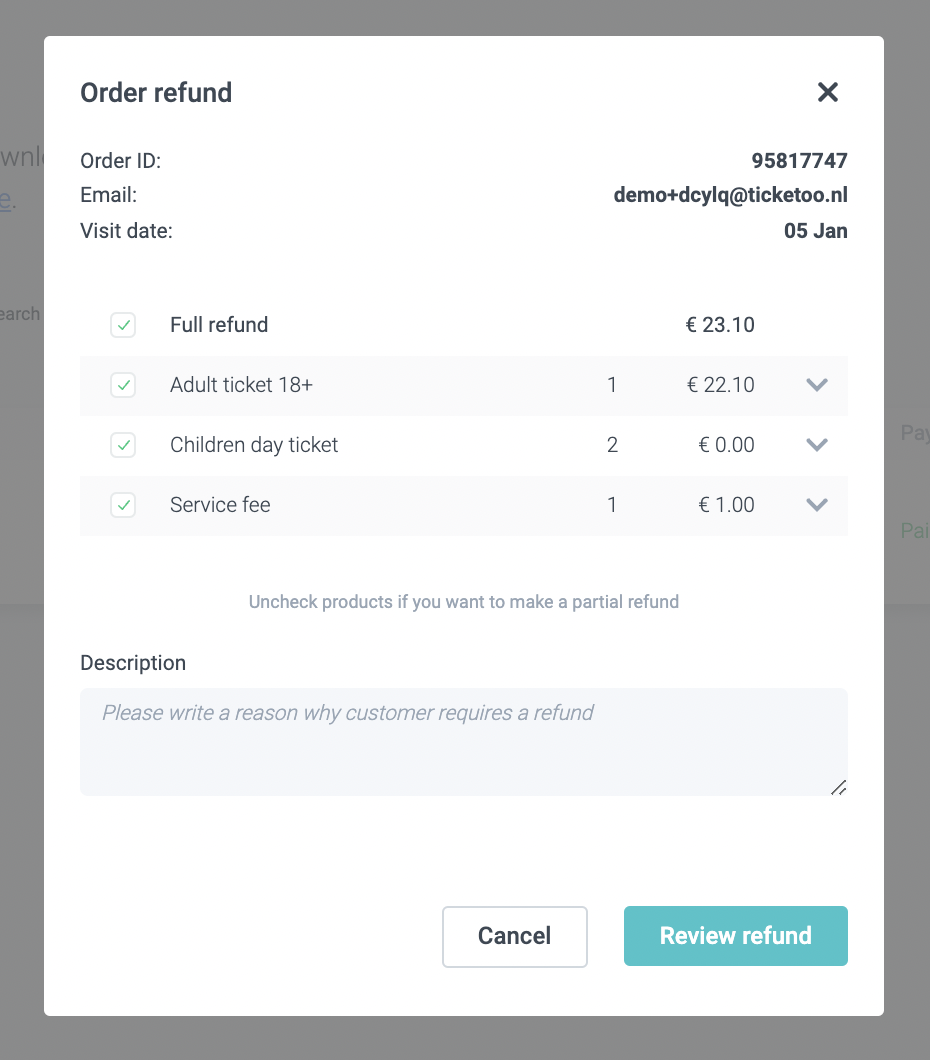
Task: Uncheck the Full refund checkbox
Action: click(123, 325)
